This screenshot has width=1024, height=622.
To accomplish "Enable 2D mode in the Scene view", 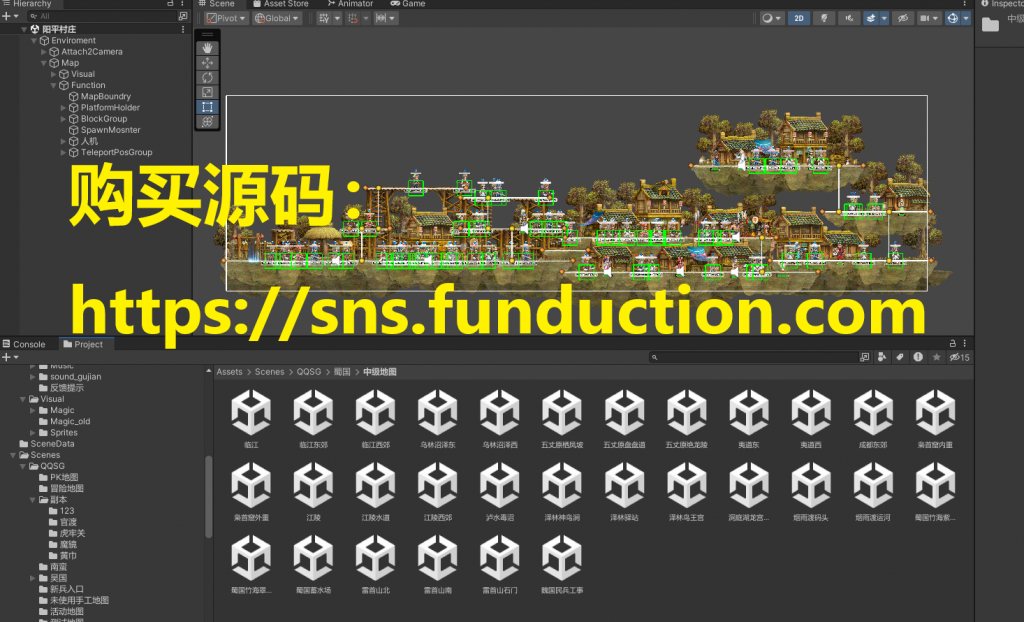I will point(800,18).
